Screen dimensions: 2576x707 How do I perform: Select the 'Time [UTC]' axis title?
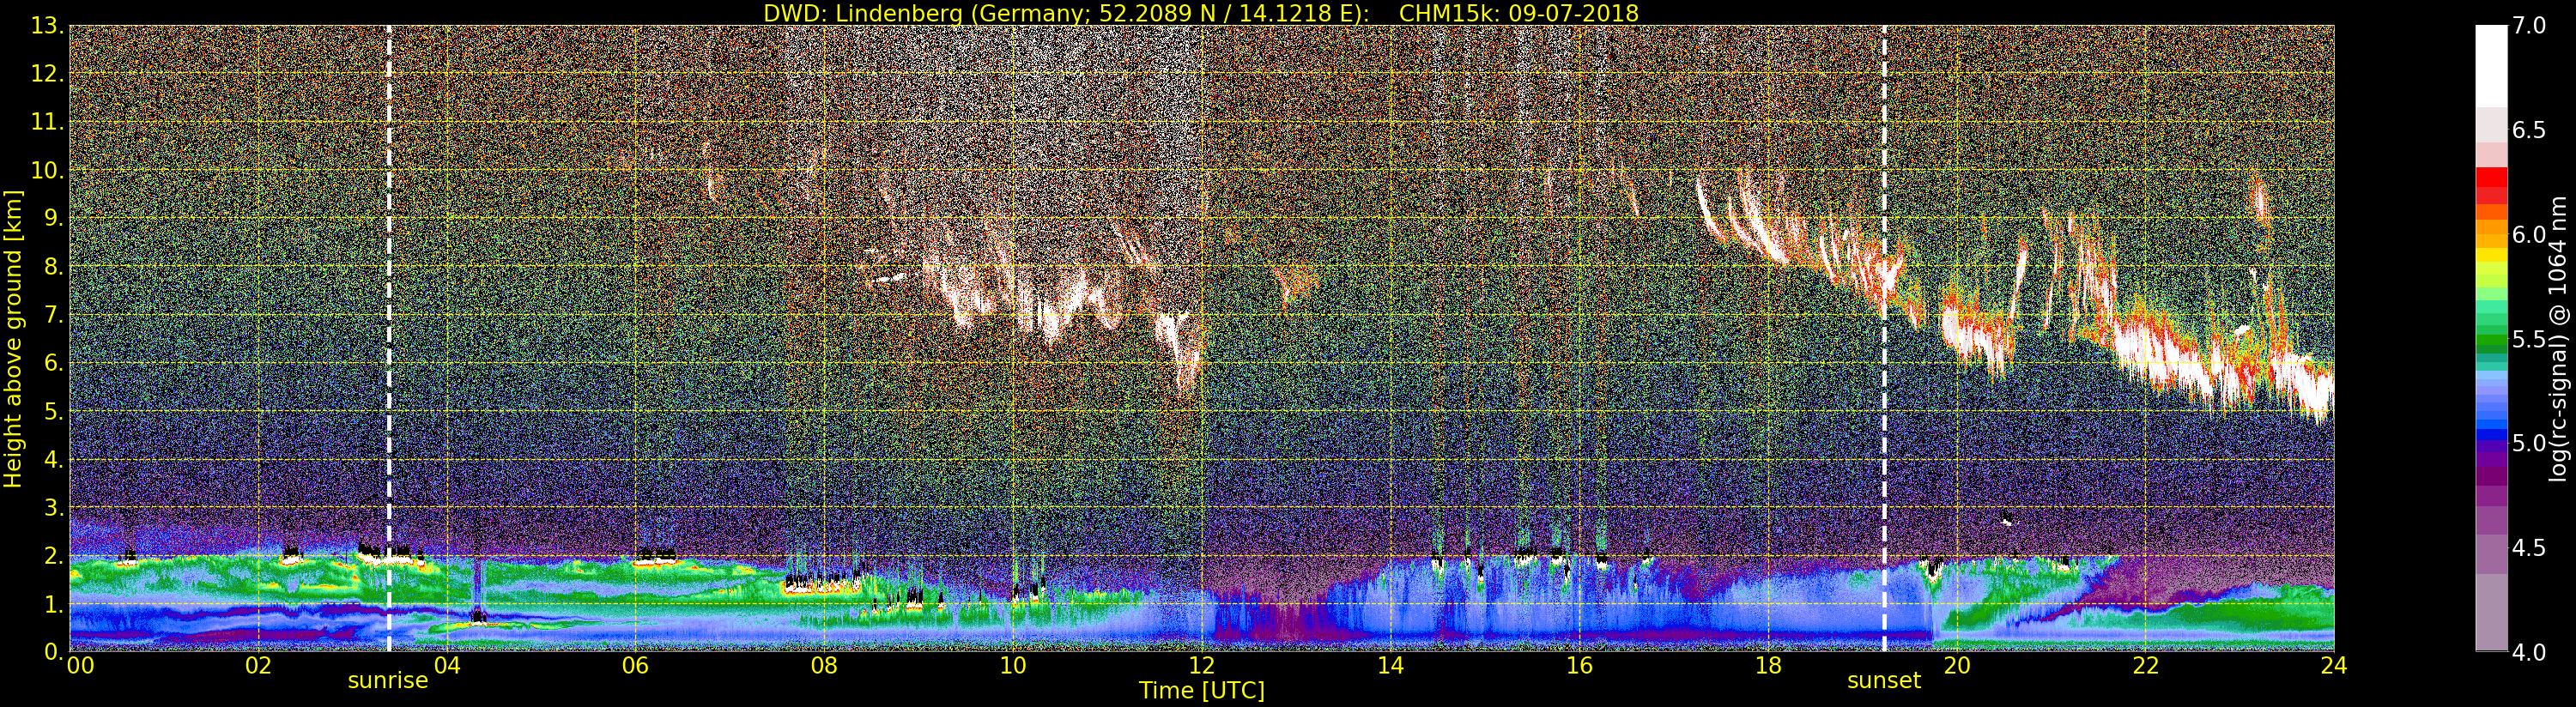click(1202, 691)
